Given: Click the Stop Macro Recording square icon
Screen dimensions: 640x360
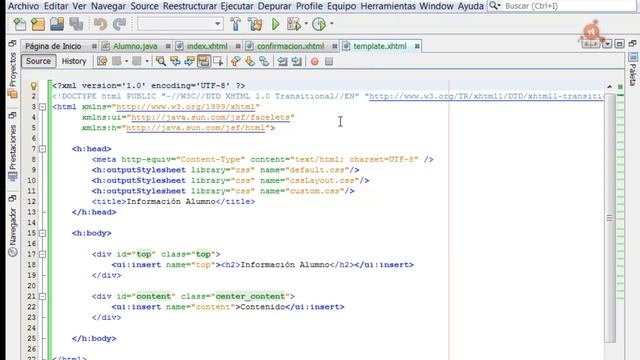Looking at the screenshot, I should point(329,61).
